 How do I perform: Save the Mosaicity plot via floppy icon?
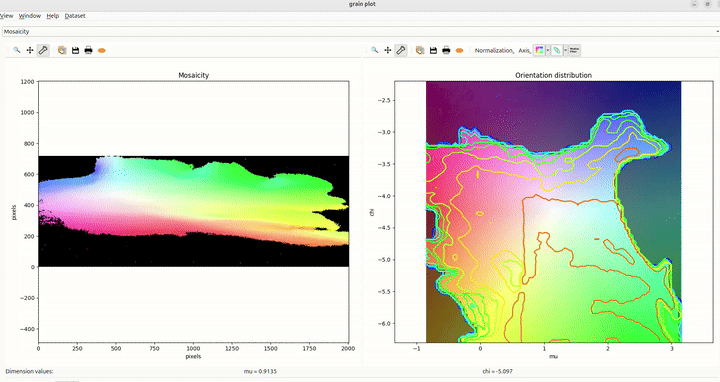pos(75,50)
